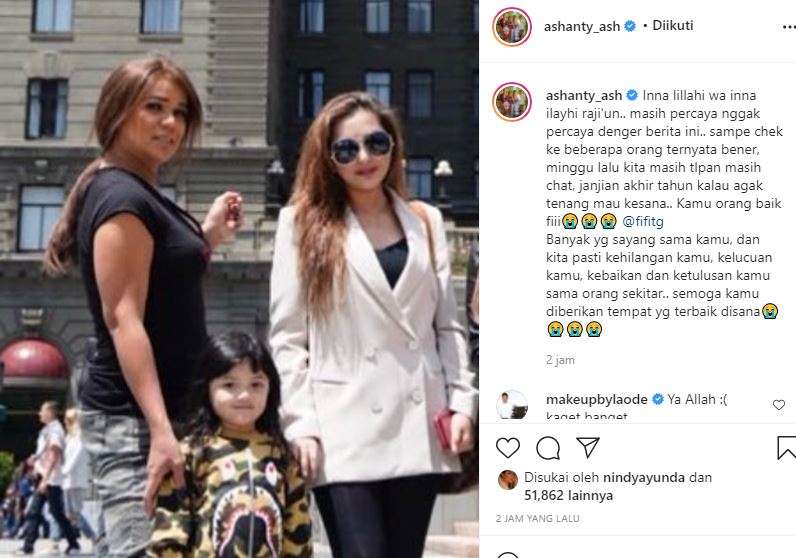796x558 pixels.
Task: Click the ashanty_ash name in caption
Action: pyautogui.click(x=584, y=95)
